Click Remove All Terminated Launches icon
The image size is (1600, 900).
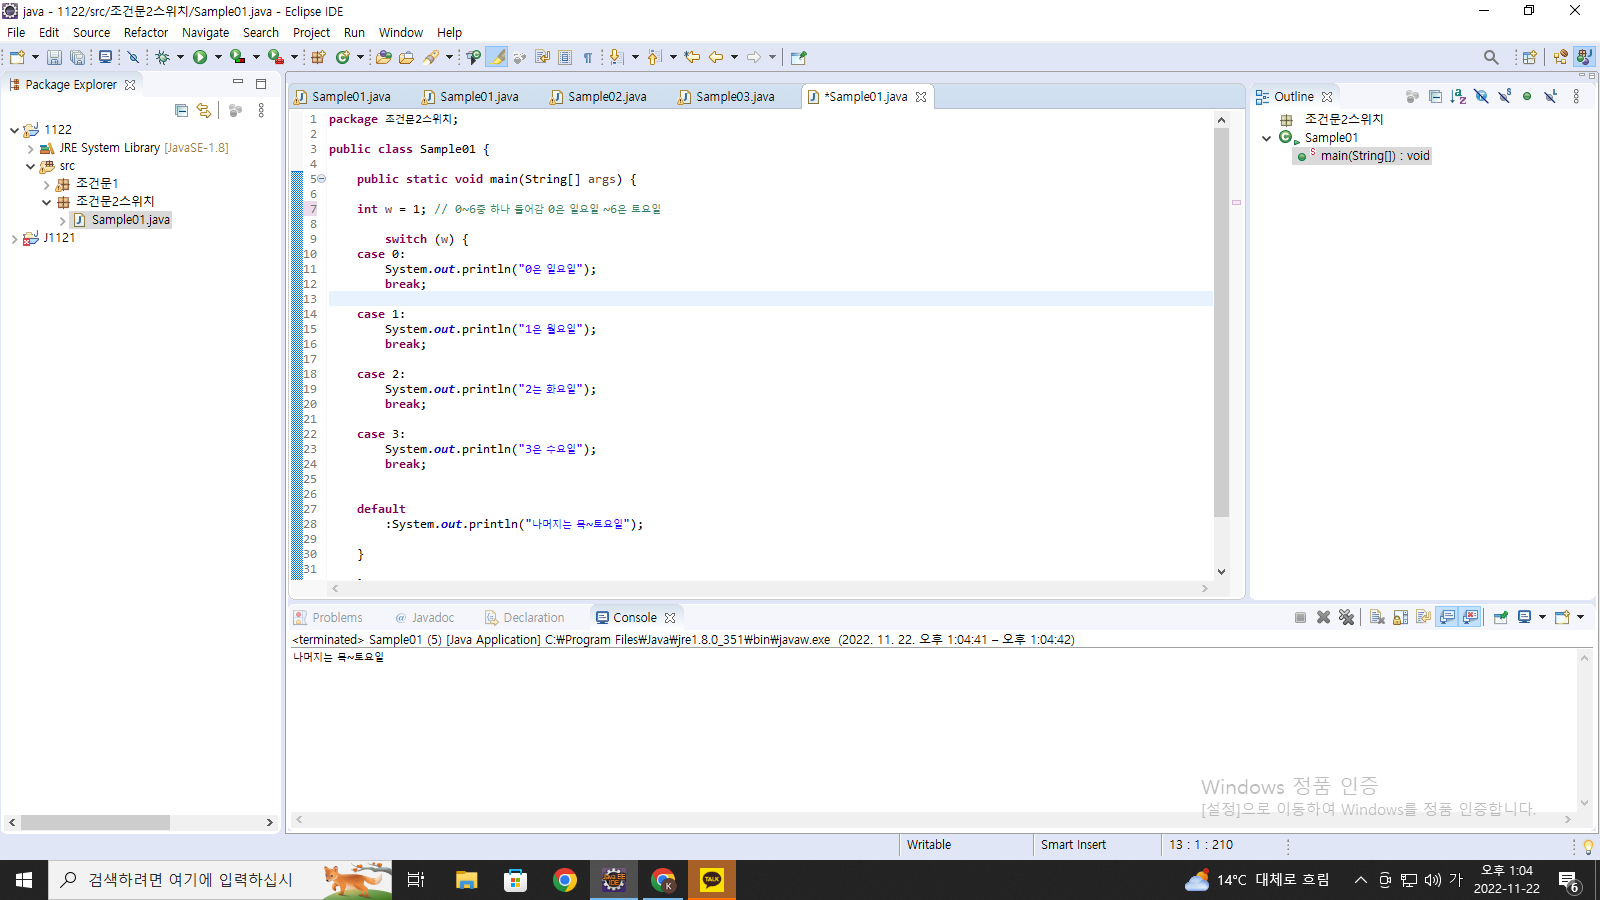pyautogui.click(x=1347, y=618)
